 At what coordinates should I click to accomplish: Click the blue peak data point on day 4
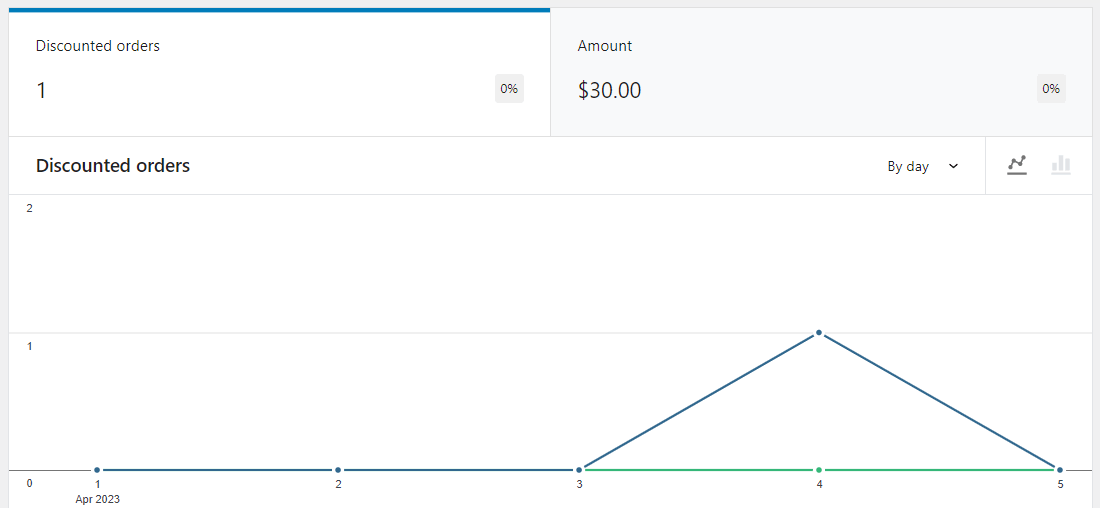tap(819, 332)
